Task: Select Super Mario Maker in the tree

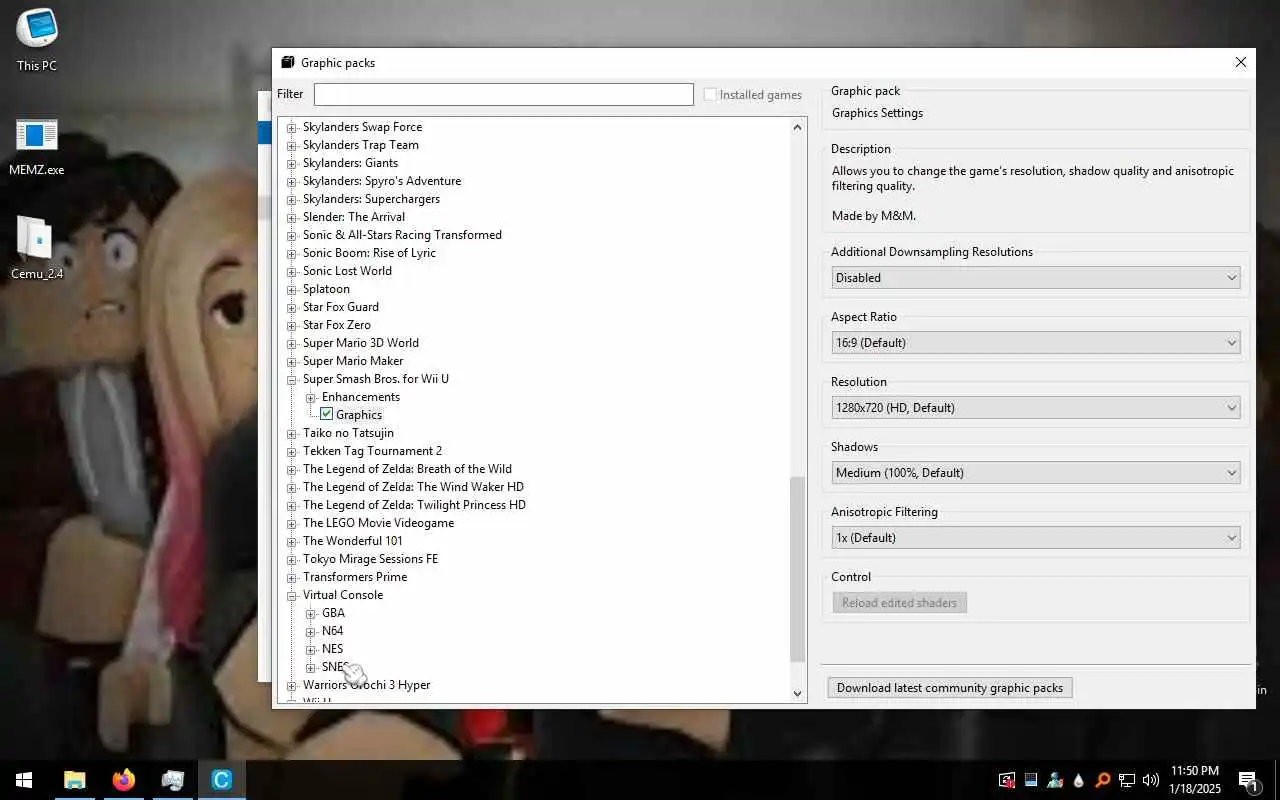Action: 353,361
